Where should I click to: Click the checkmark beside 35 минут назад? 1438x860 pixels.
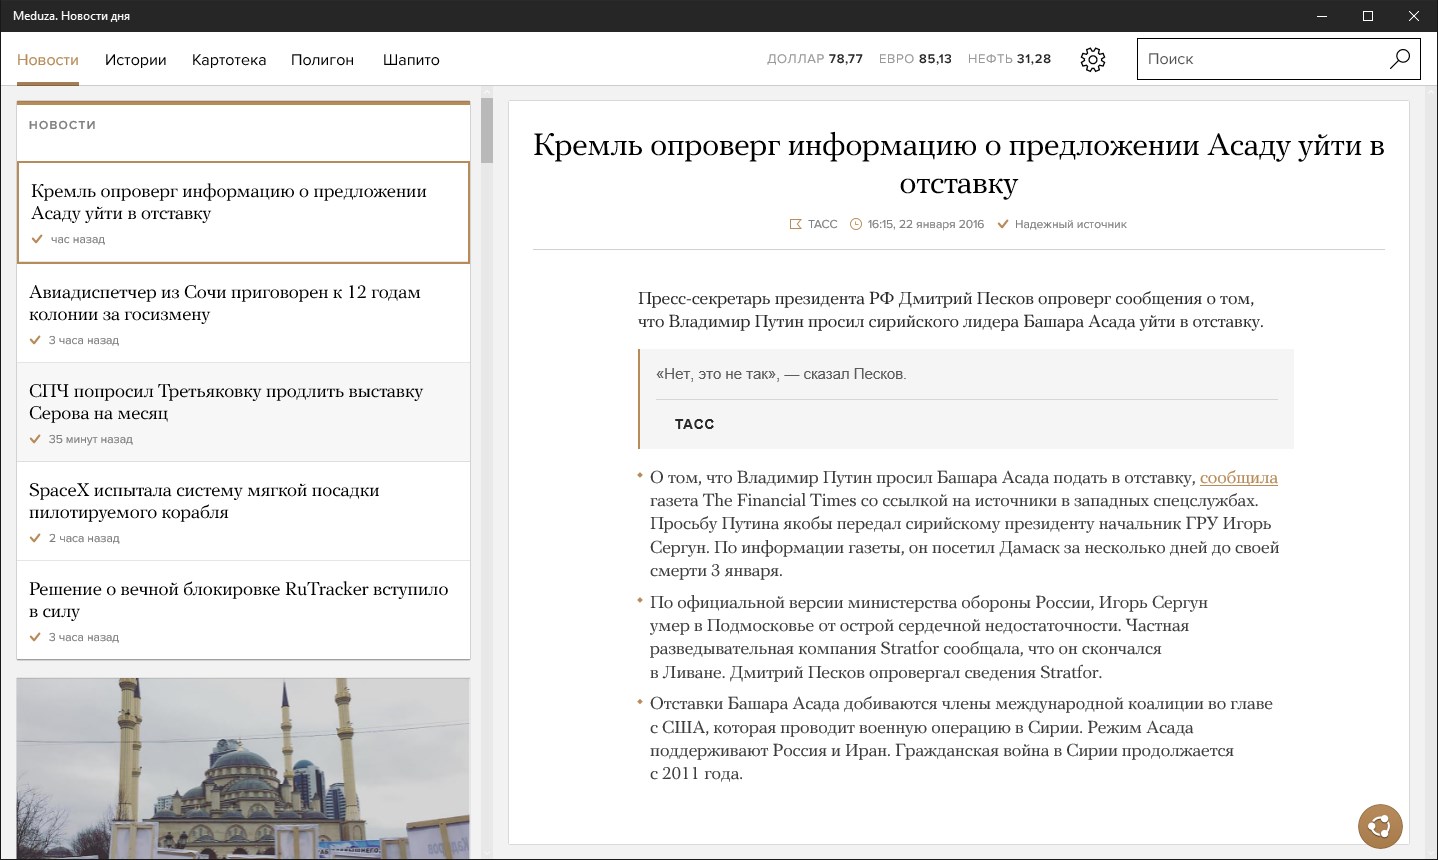(x=35, y=439)
